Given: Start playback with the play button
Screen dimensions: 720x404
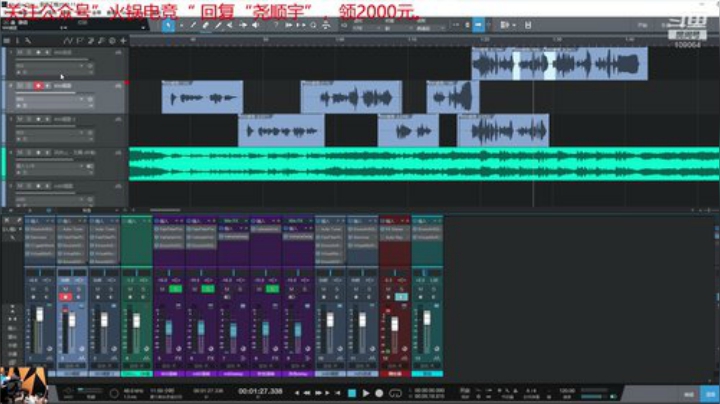Looking at the screenshot, I should point(366,393).
